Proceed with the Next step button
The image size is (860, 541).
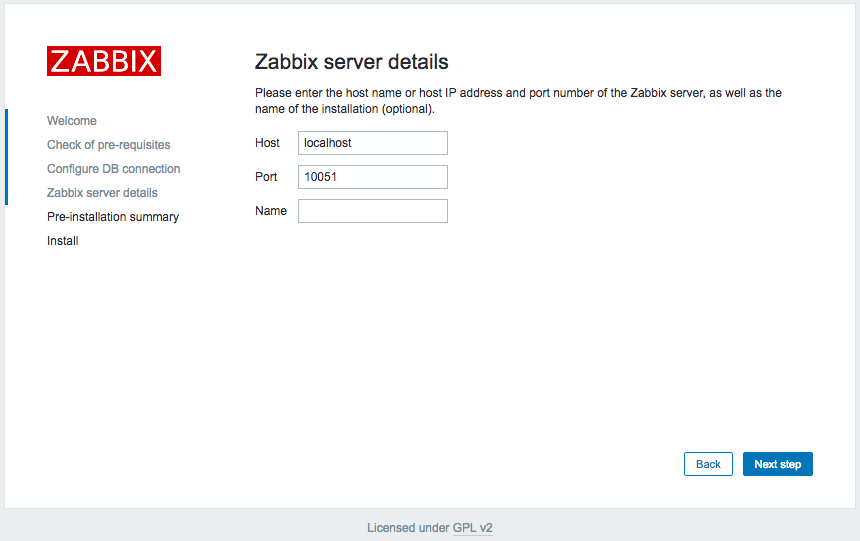tap(778, 464)
